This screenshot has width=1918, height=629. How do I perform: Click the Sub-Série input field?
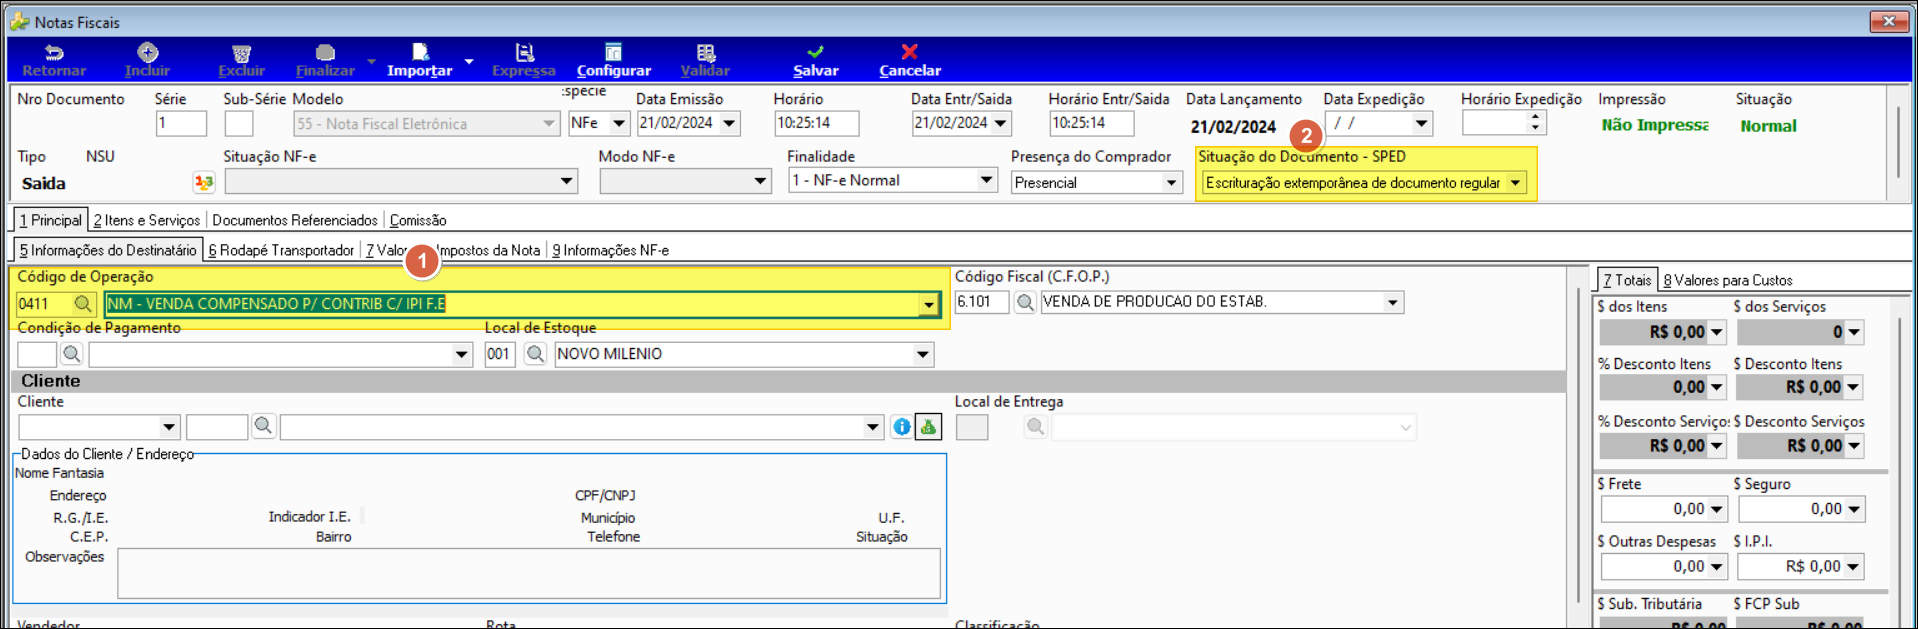(239, 123)
